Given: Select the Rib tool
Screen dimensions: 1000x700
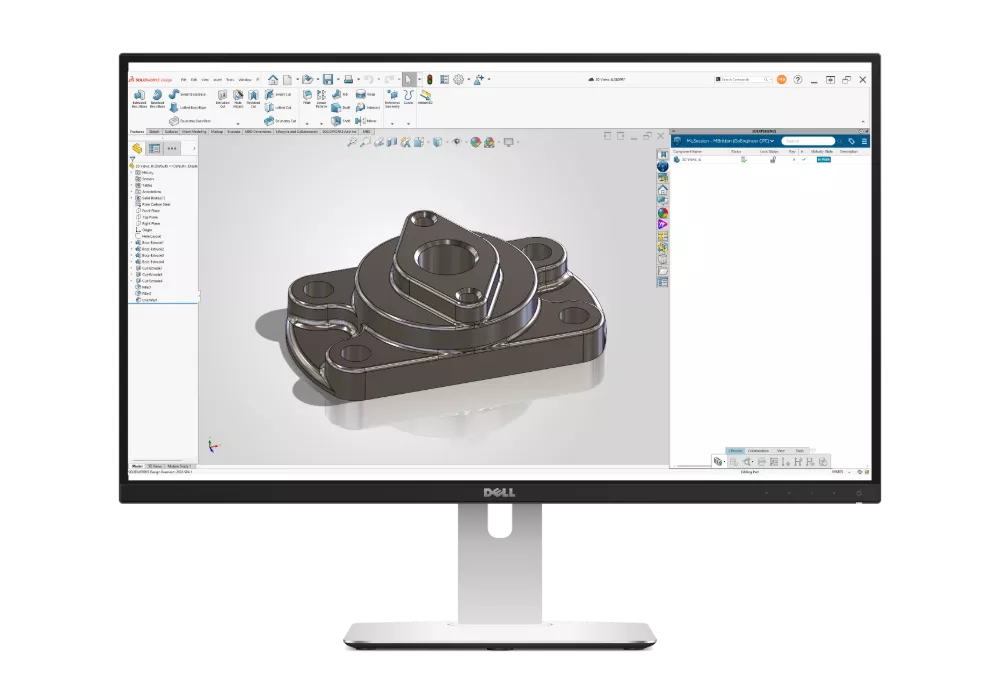Looking at the screenshot, I should 340,94.
